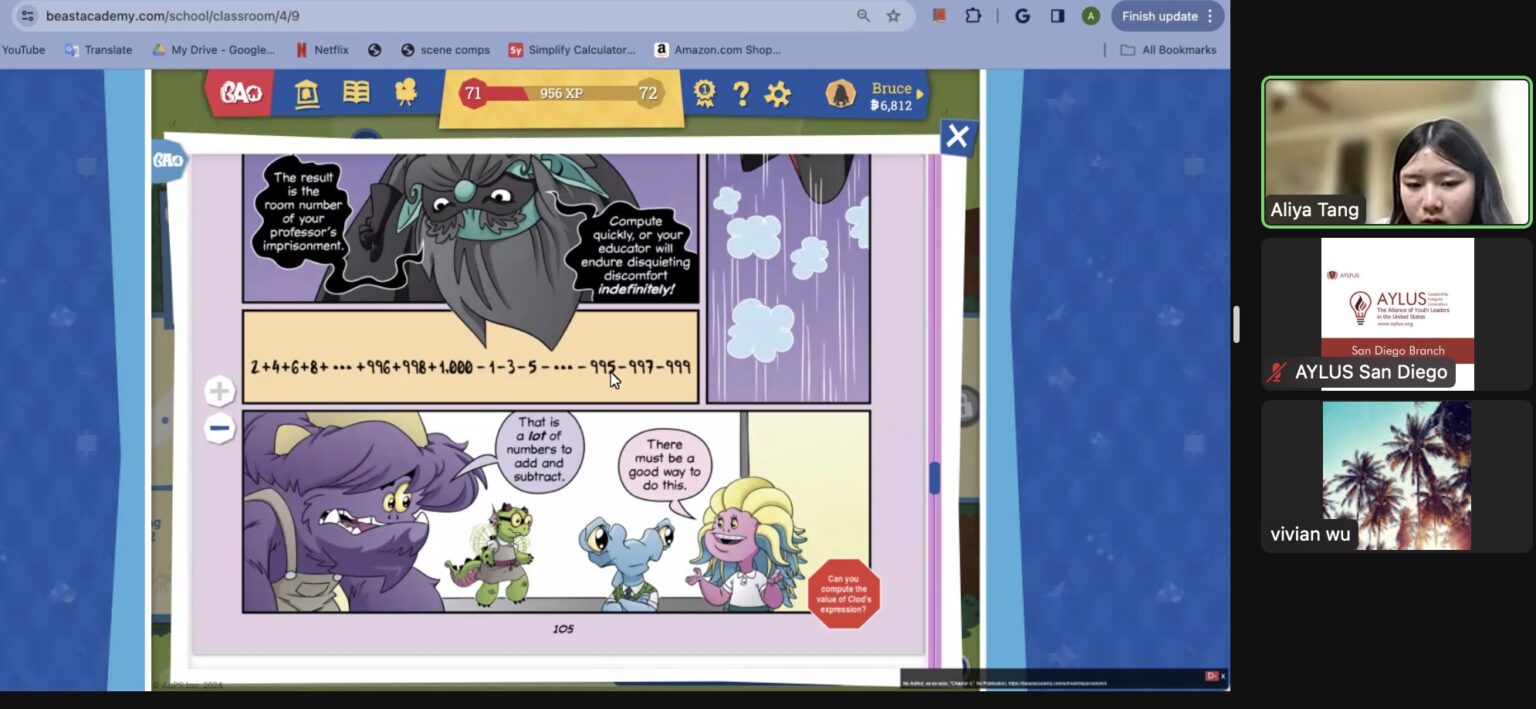Open the Chrome three-dot menu

point(1210,16)
